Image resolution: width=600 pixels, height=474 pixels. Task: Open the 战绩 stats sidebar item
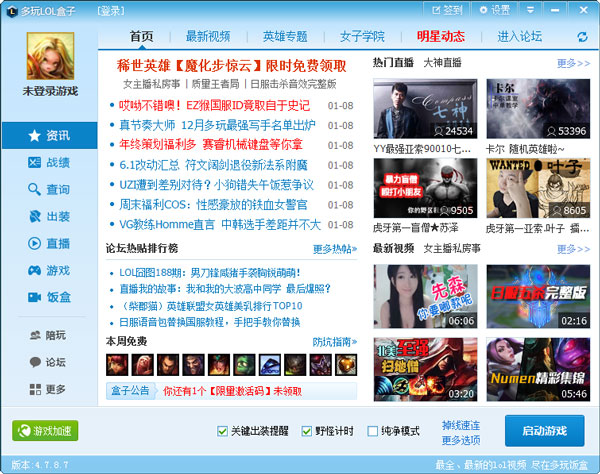(49, 163)
